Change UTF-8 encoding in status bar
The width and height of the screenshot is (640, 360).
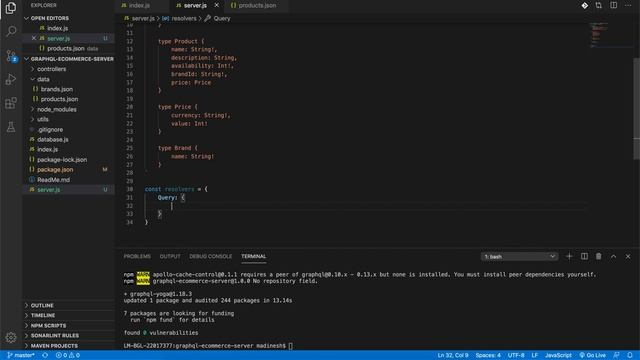[x=516, y=355]
